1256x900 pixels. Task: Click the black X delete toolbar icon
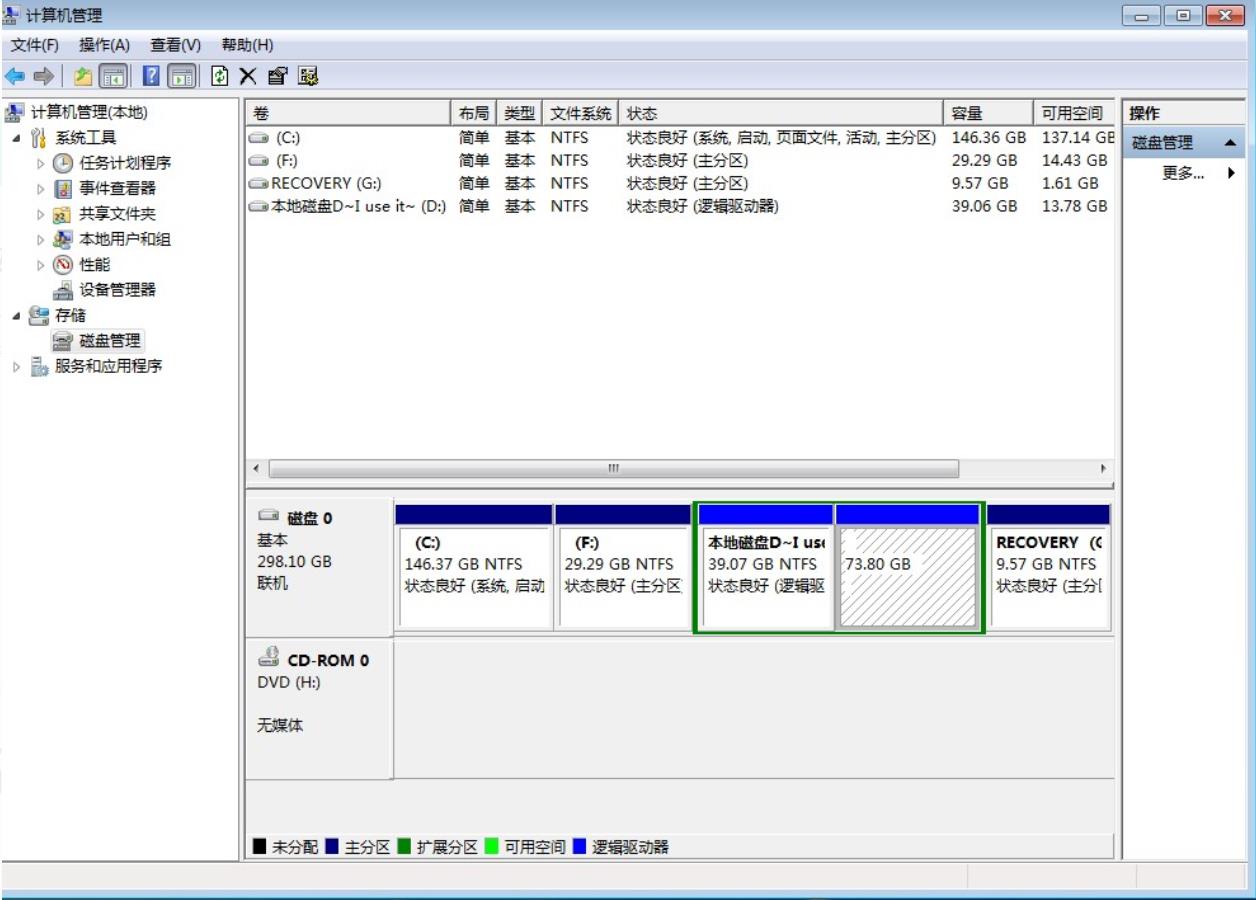coord(248,77)
